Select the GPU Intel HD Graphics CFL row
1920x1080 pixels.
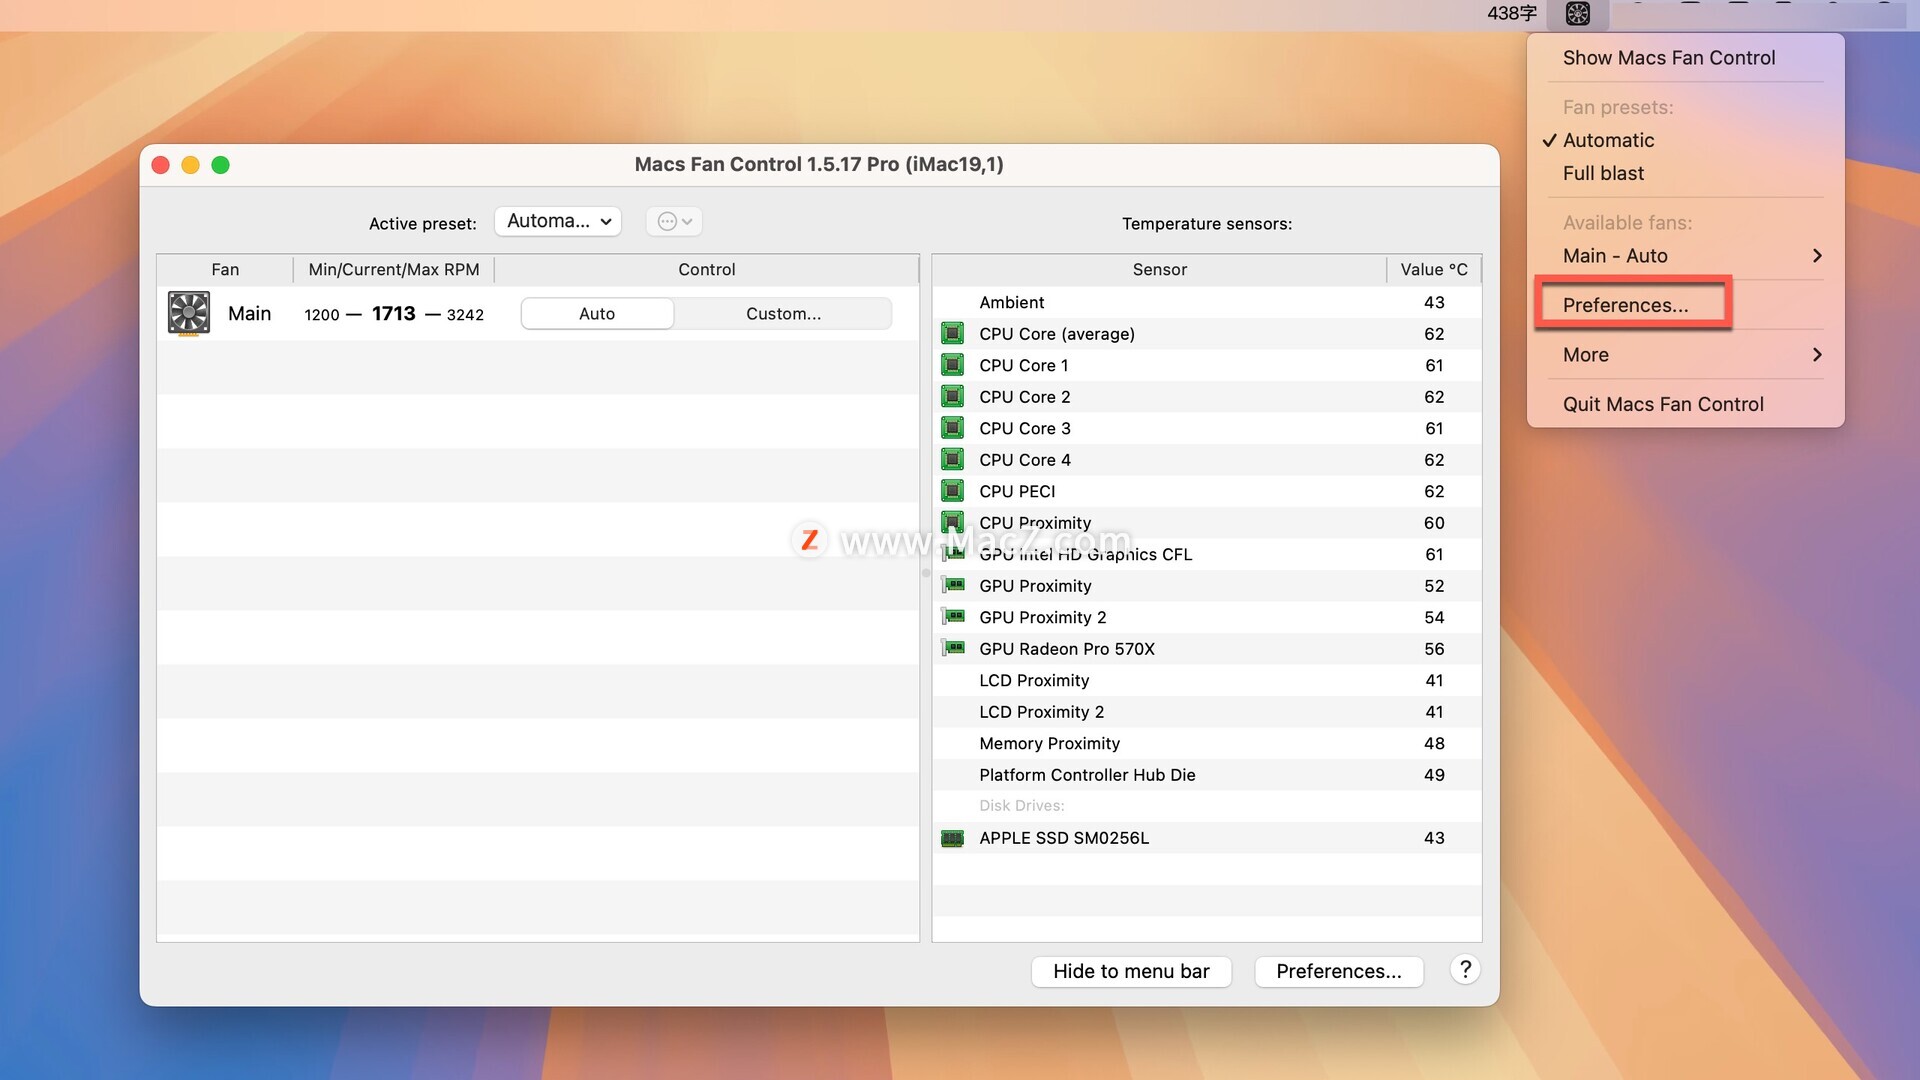coord(1206,554)
